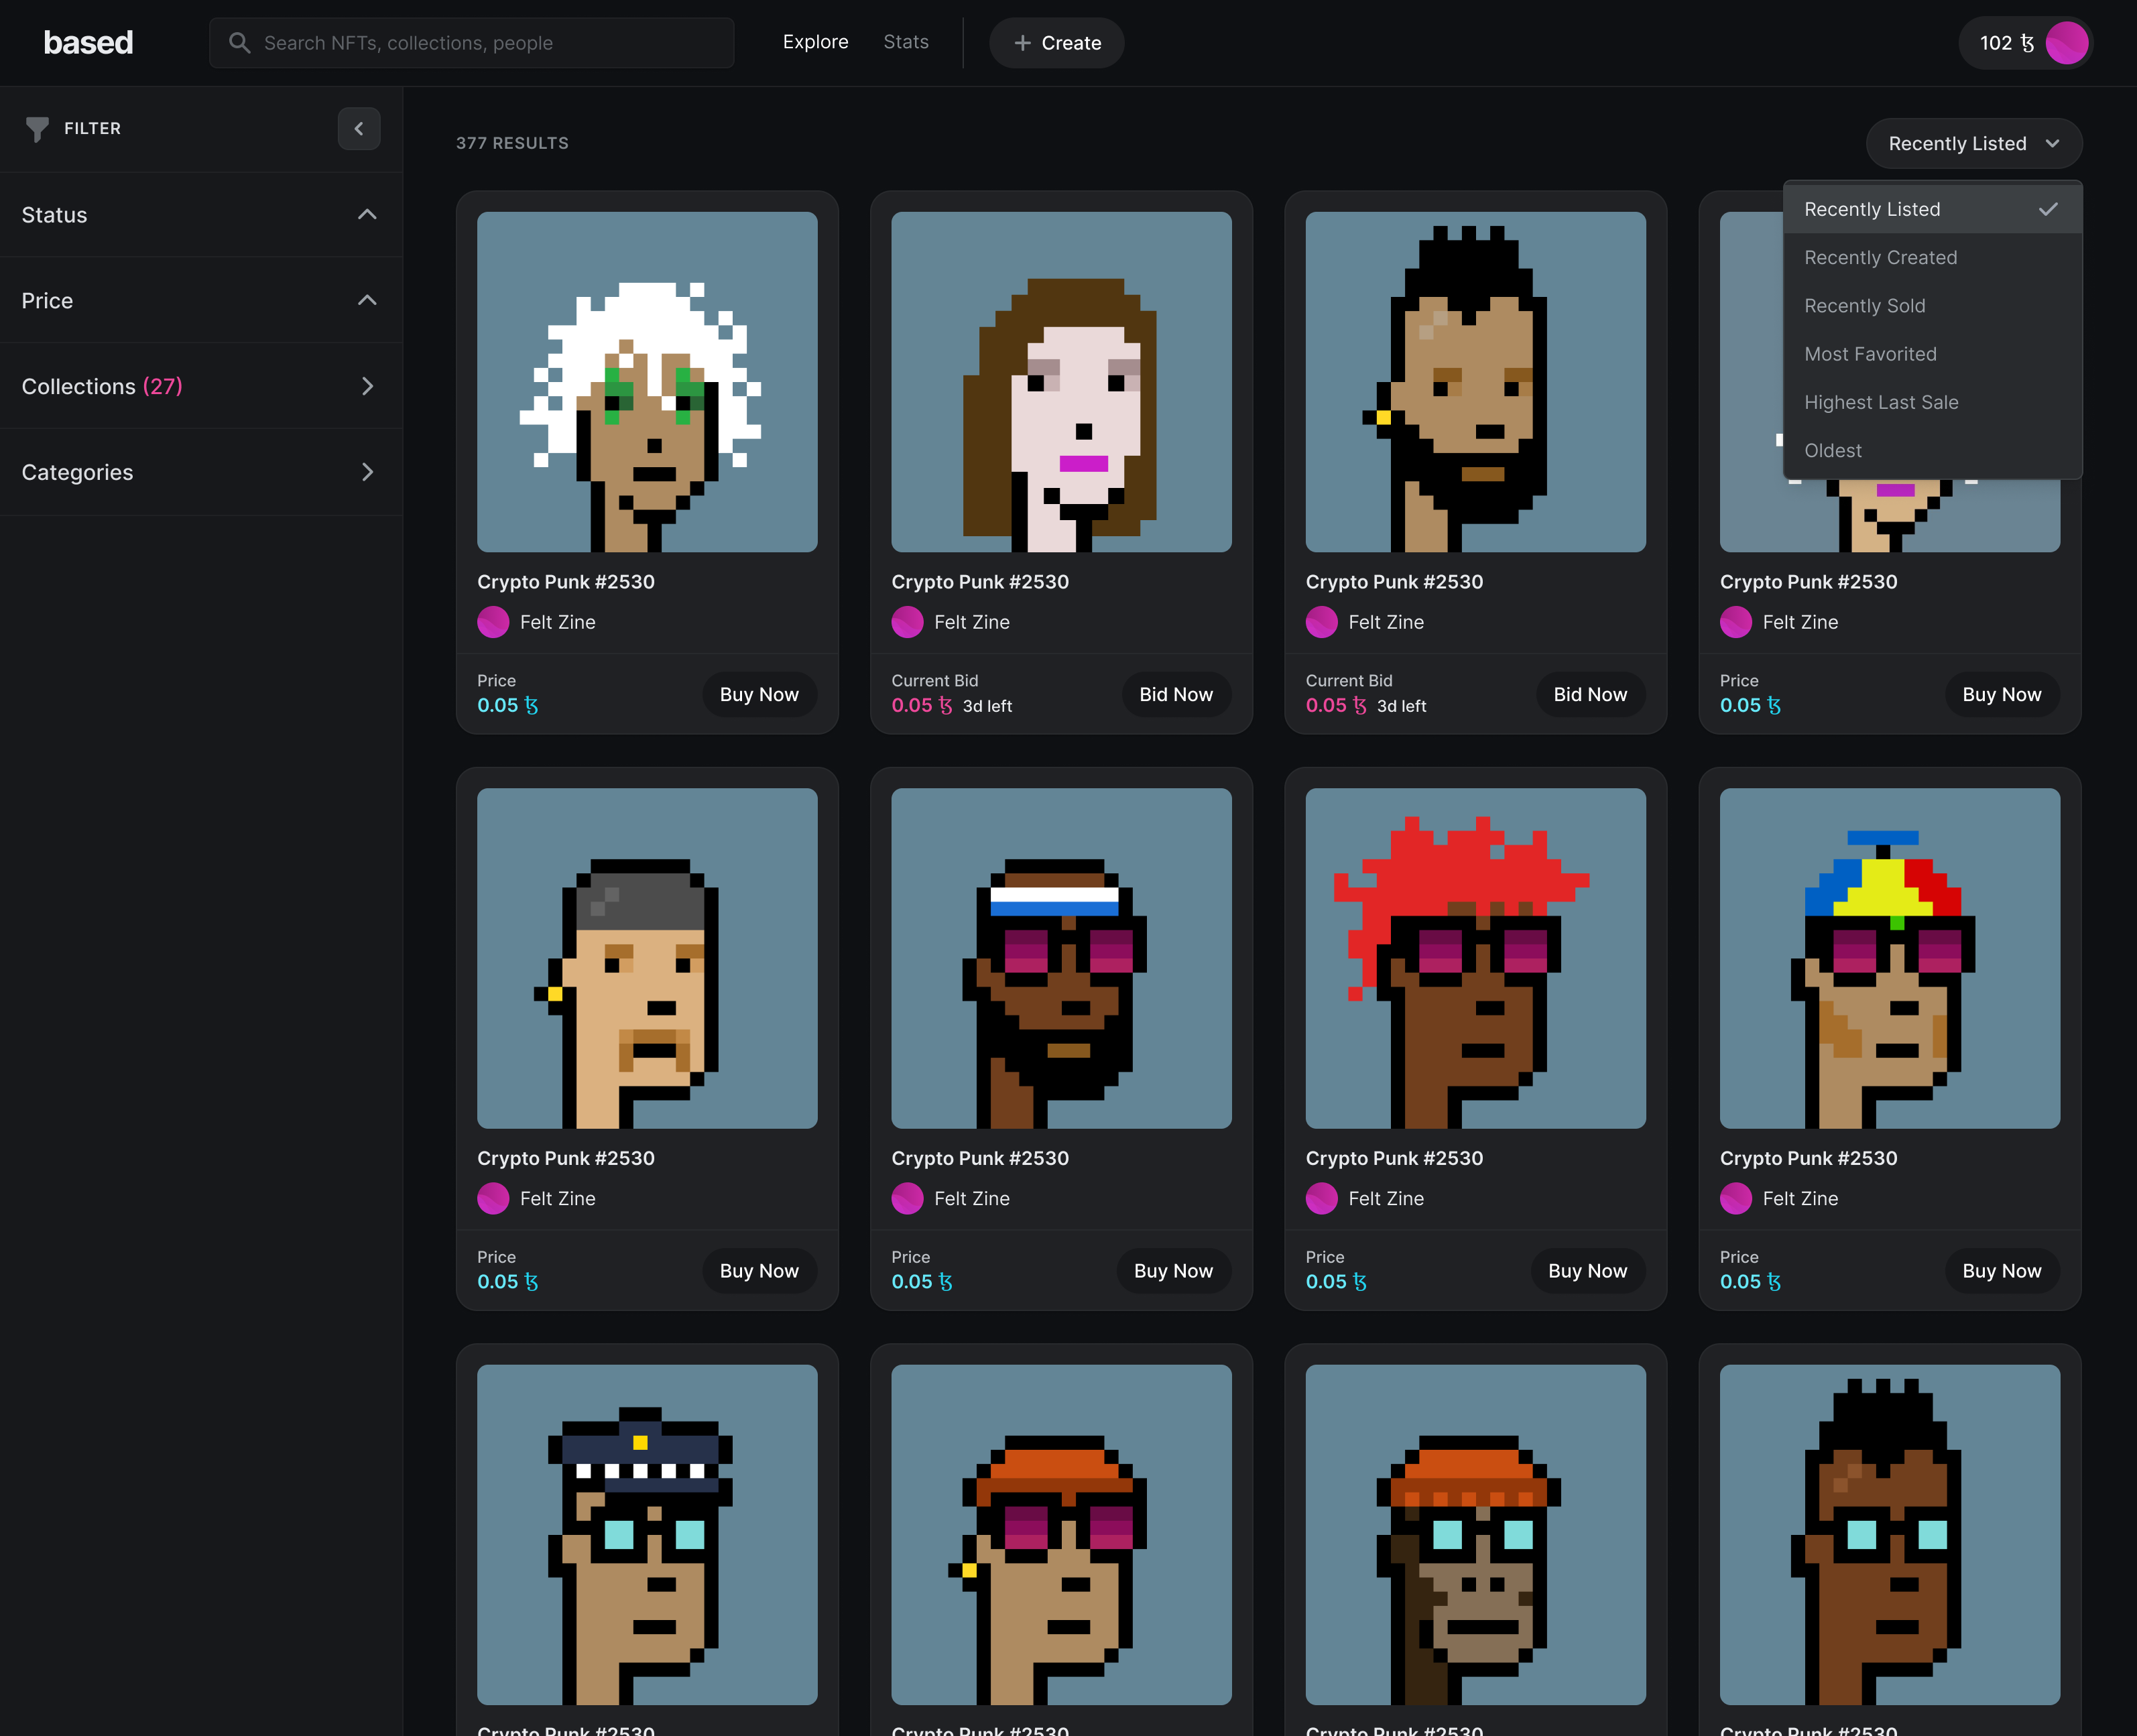Open the bottom-row black spiky hair punk thumbnail
This screenshot has width=2137, height=1736.
[1889, 1535]
